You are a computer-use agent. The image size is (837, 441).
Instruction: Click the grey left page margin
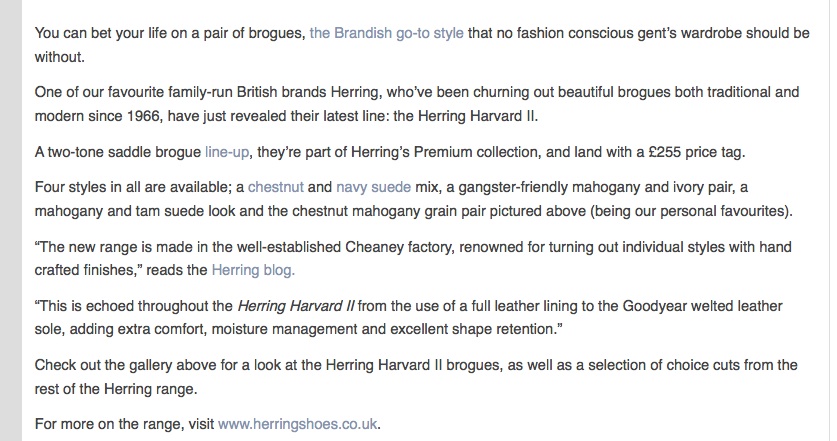click(11, 220)
